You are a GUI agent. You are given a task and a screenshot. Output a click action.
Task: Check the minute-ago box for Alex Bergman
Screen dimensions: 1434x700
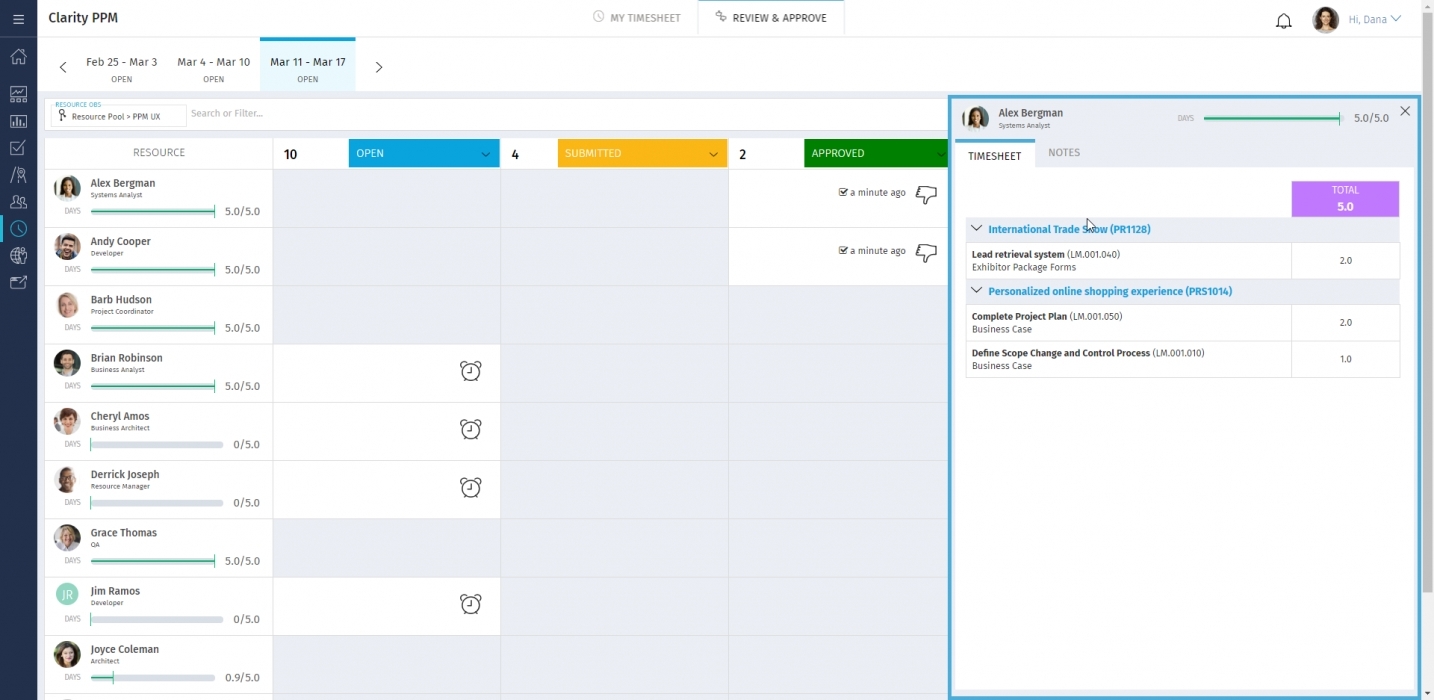point(842,192)
